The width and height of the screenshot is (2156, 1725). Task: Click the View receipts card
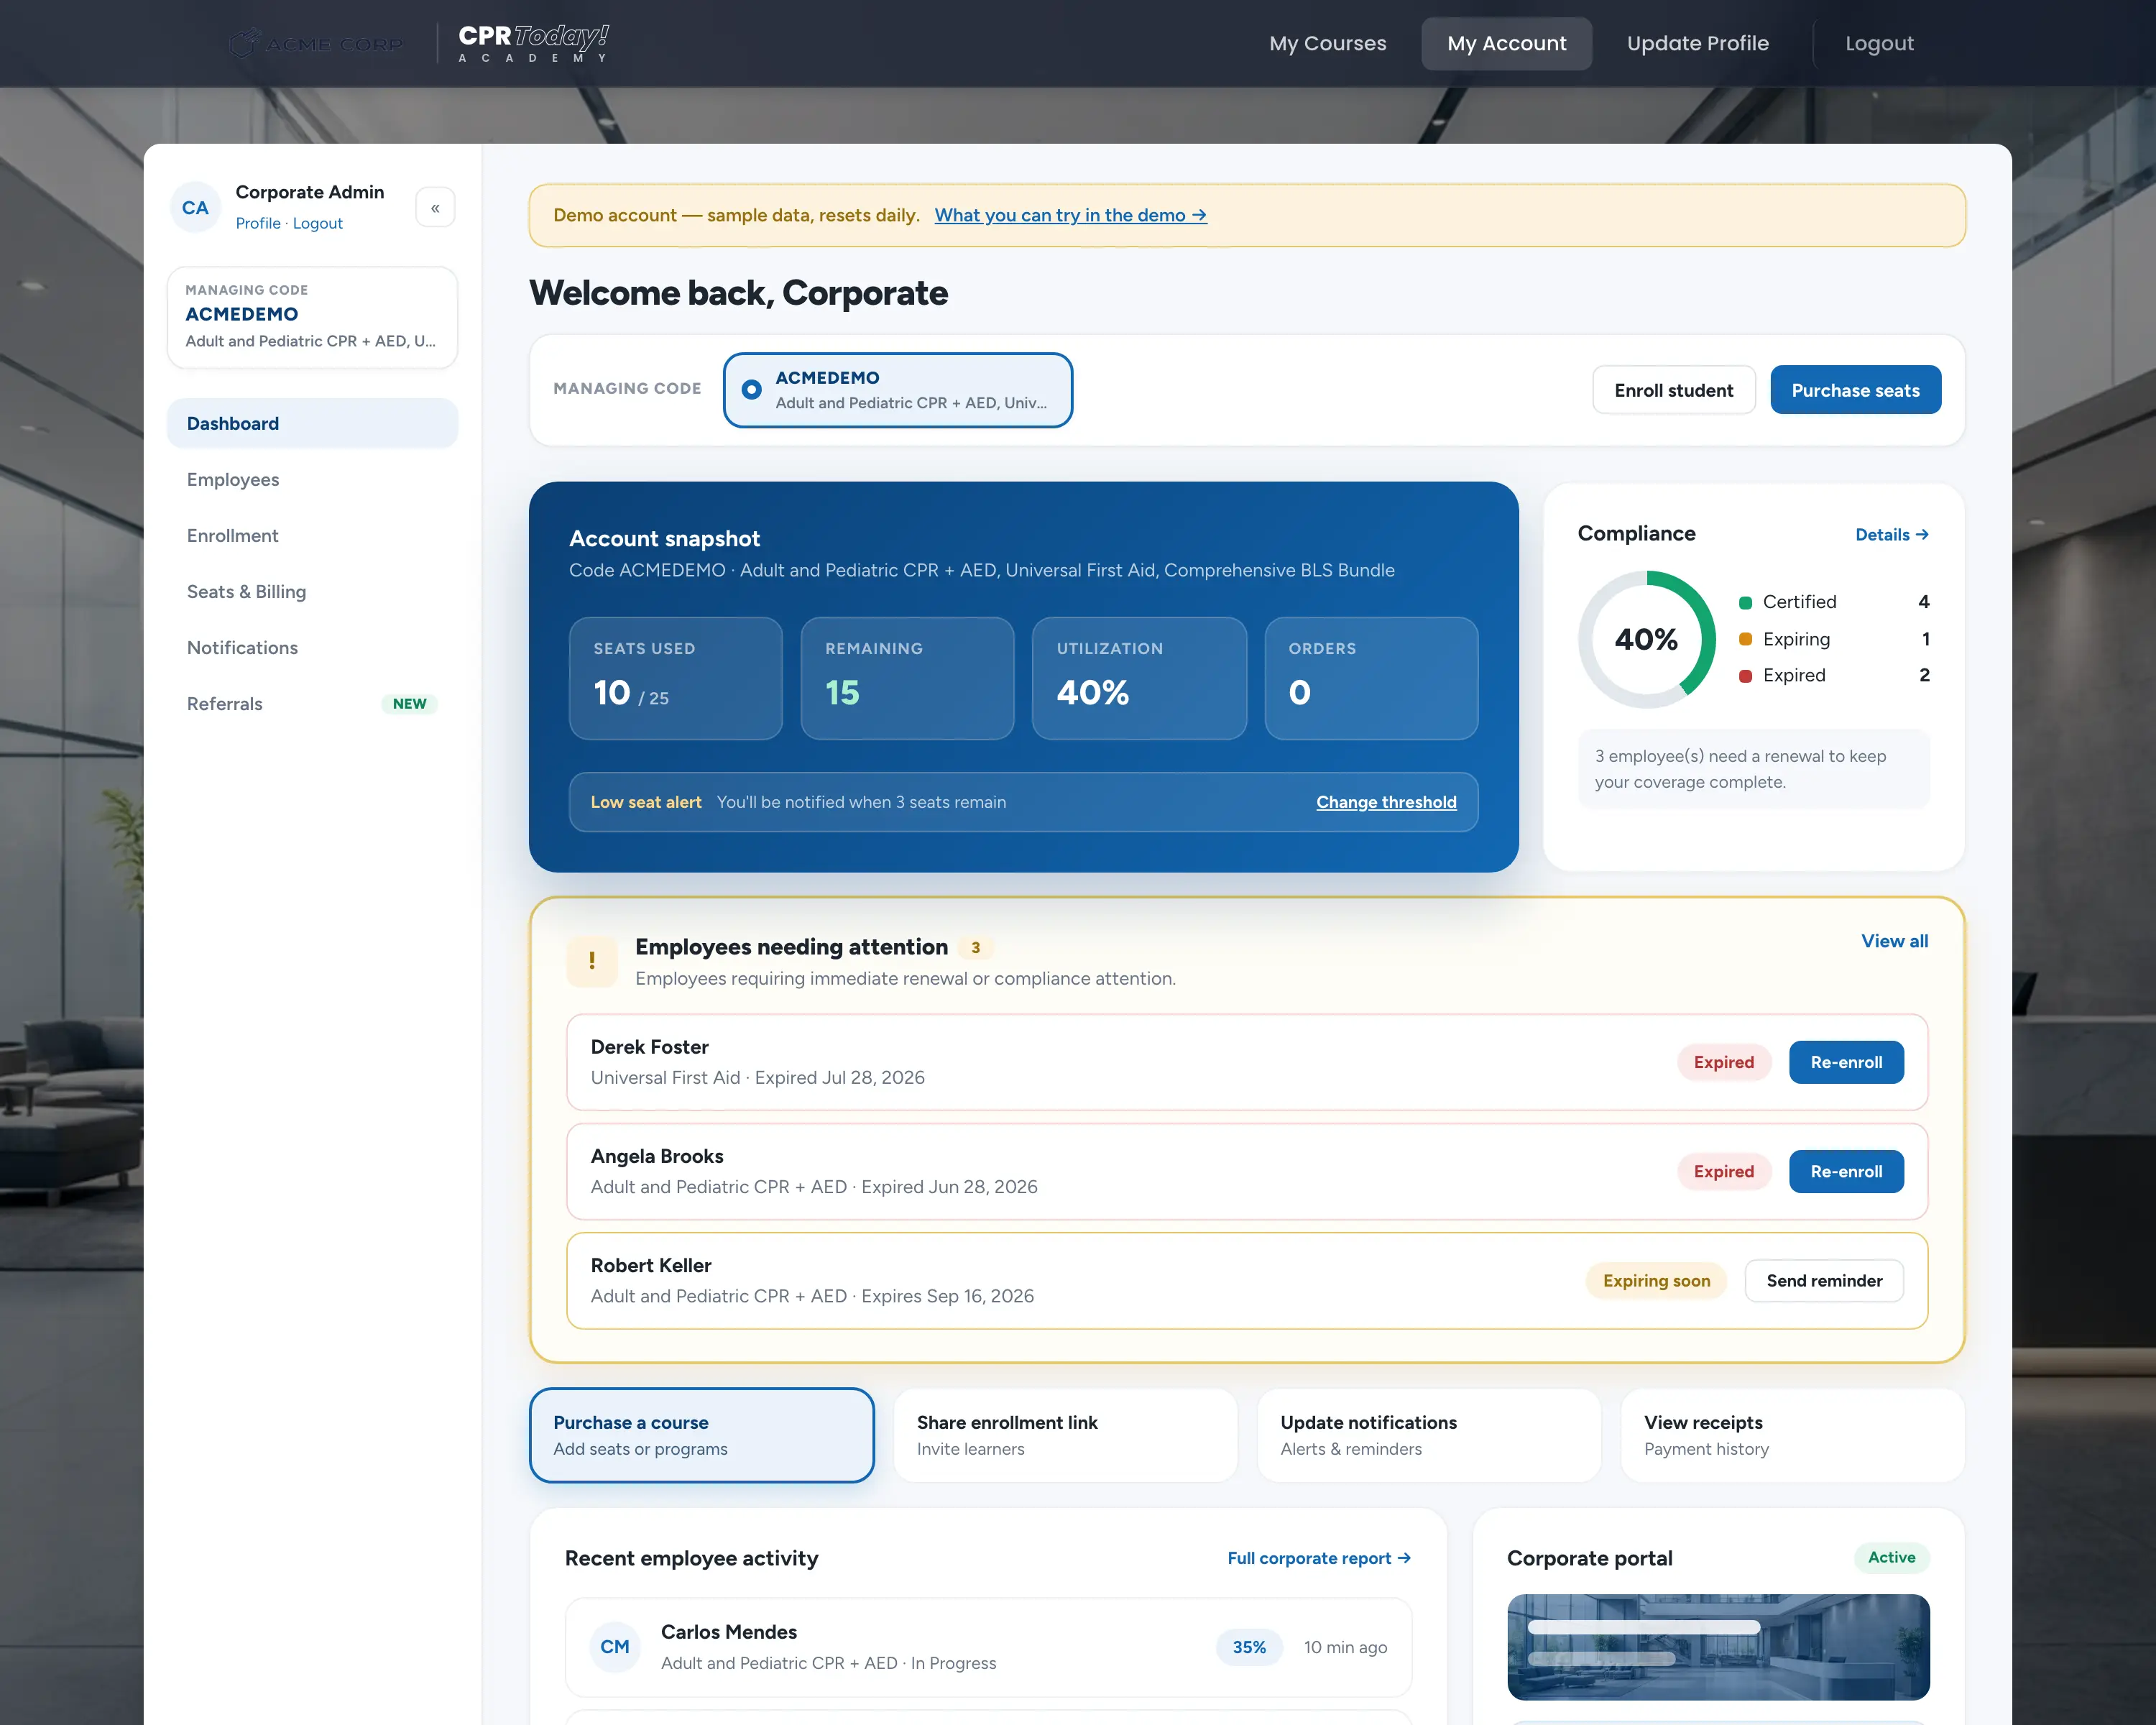[x=1792, y=1435]
